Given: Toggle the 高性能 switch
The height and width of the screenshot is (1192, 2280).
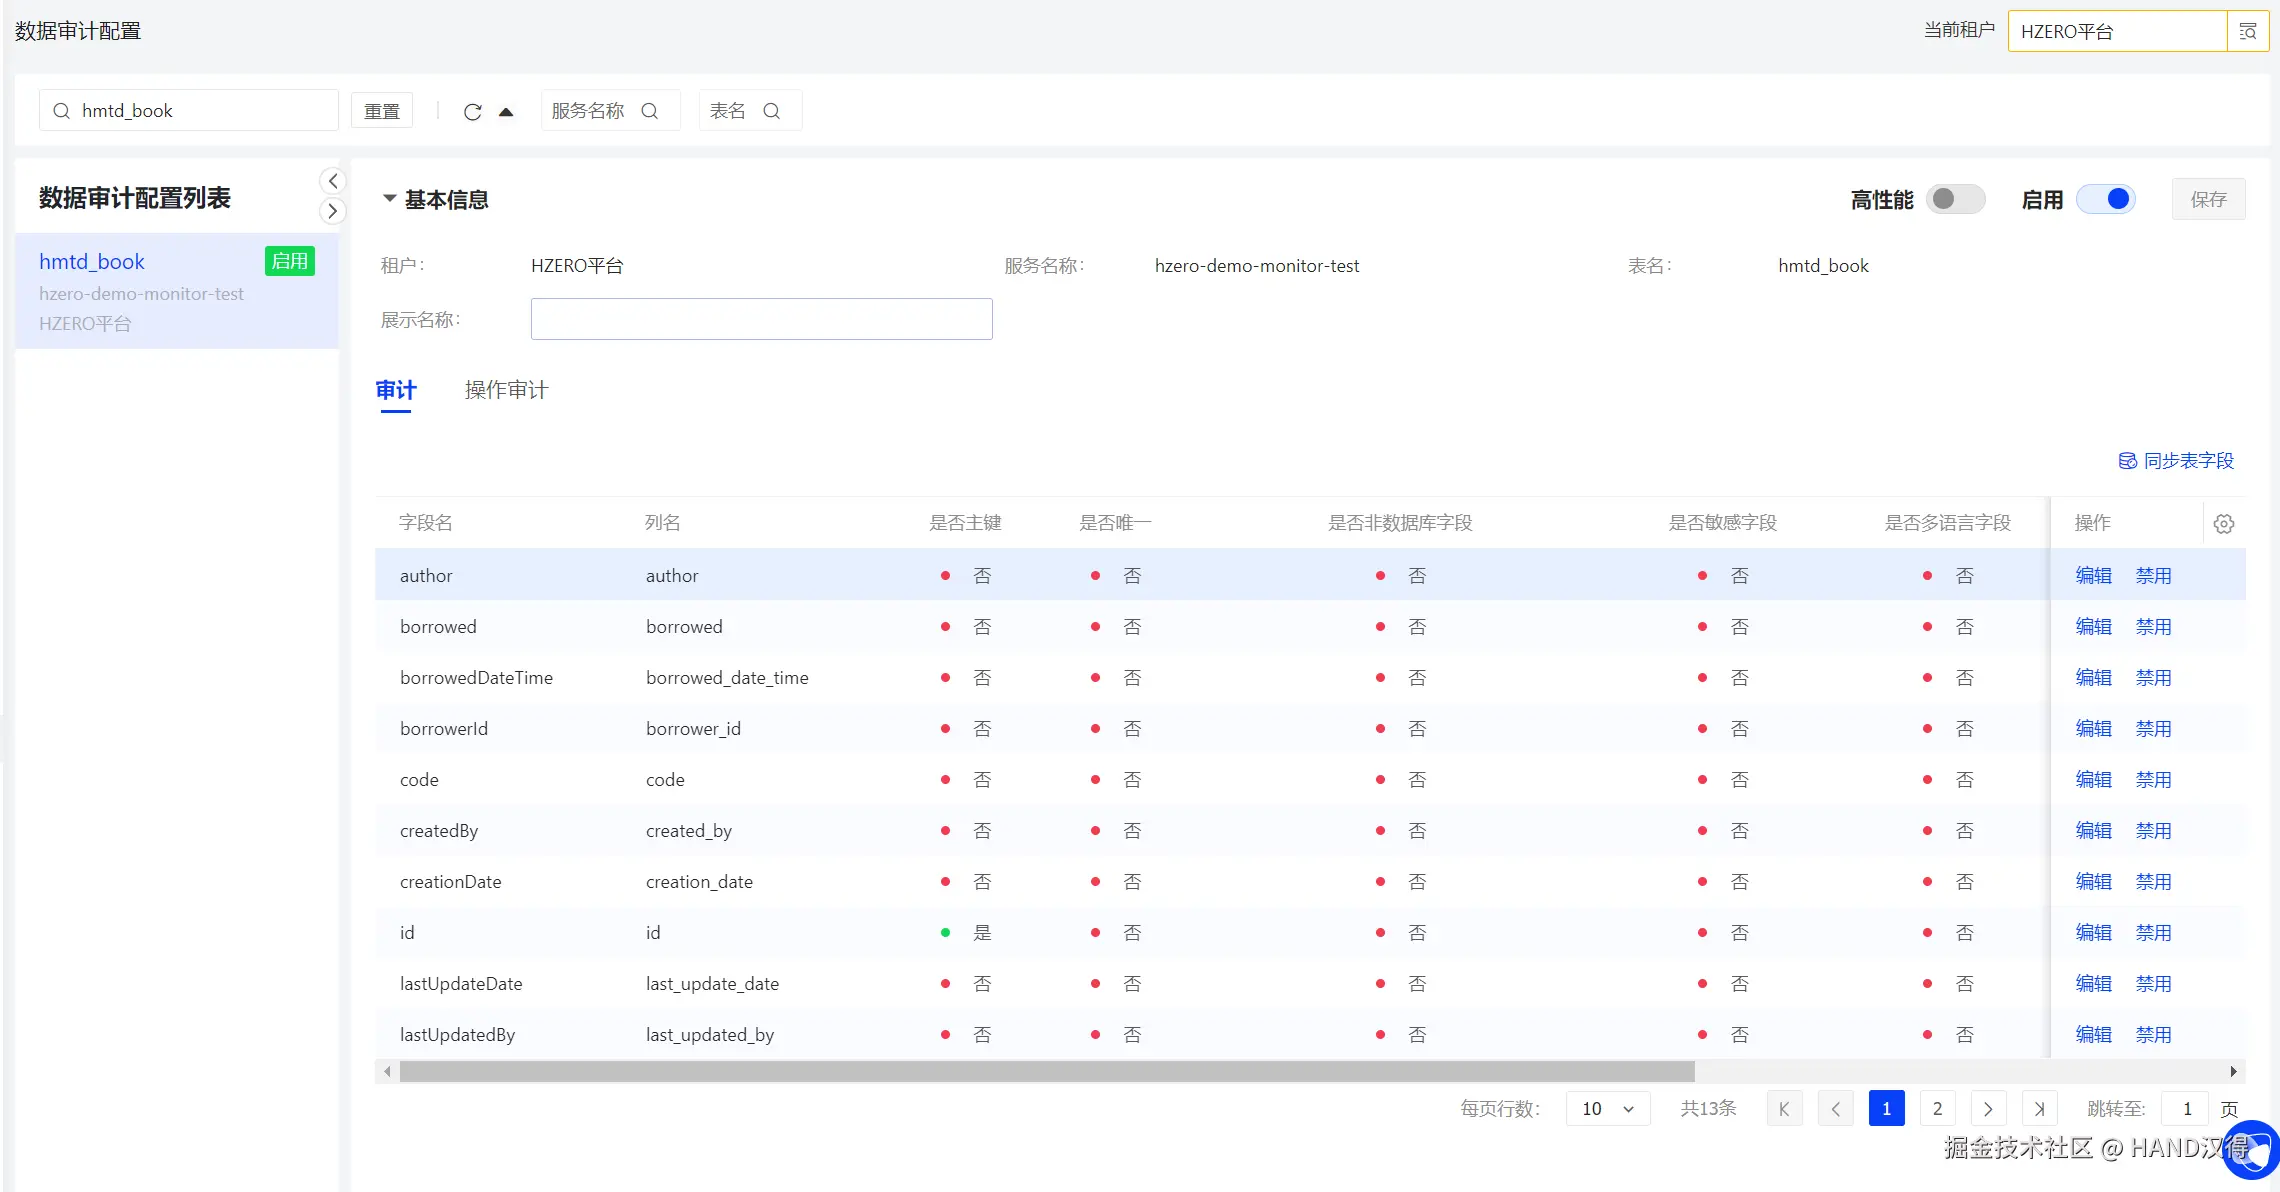Looking at the screenshot, I should [x=1956, y=199].
